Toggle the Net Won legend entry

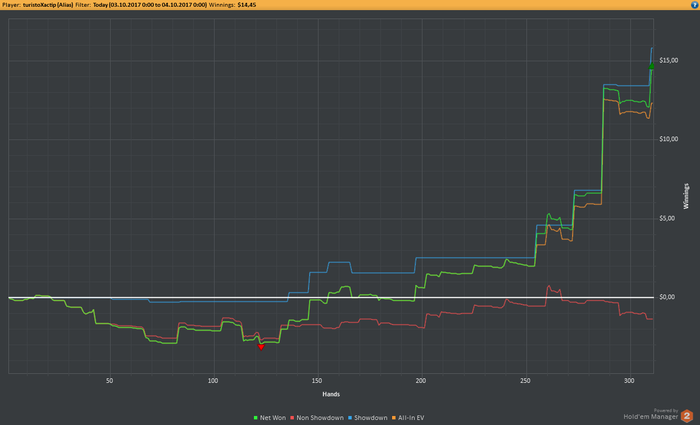pyautogui.click(x=270, y=418)
